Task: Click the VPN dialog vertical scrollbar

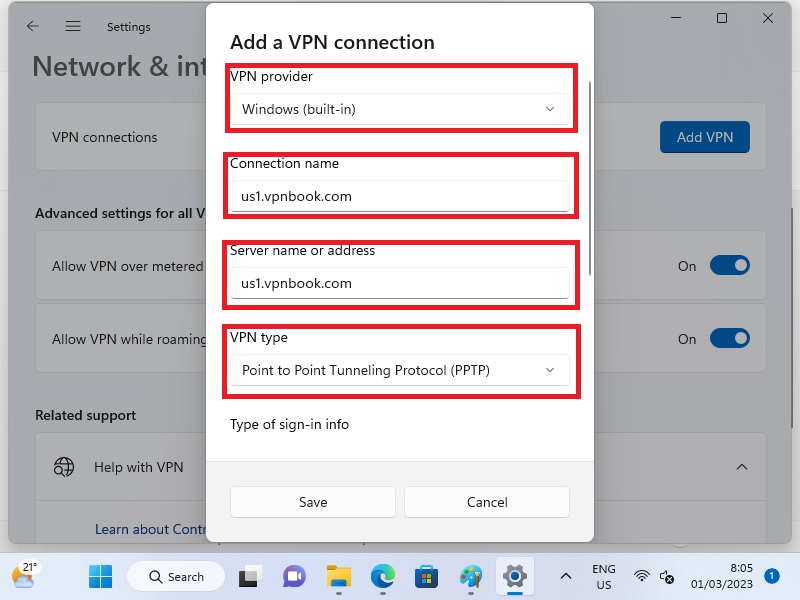Action: (x=591, y=180)
